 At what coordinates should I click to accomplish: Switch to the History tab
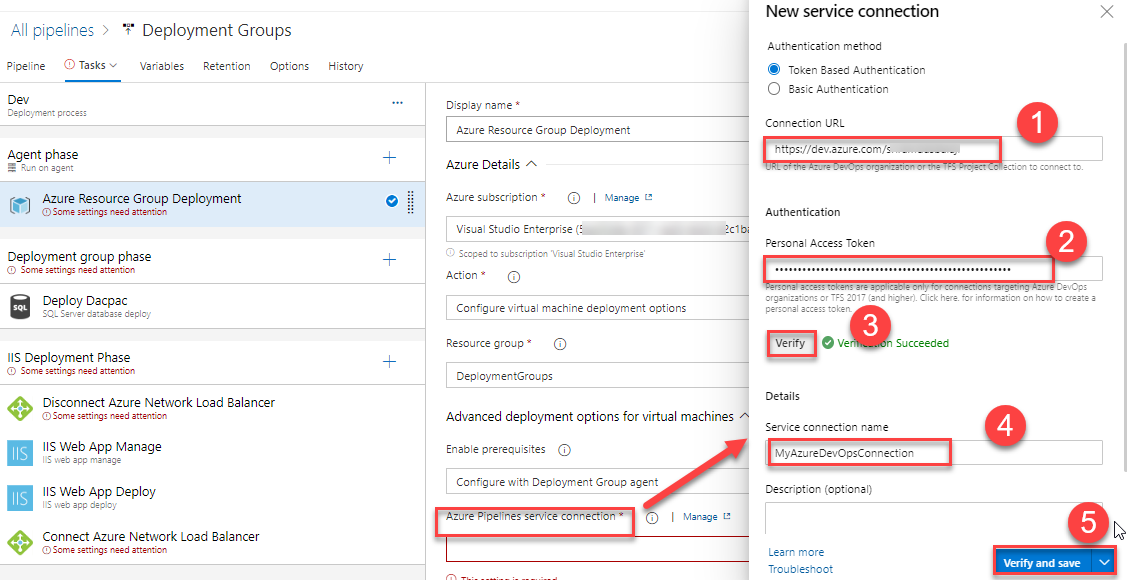coord(346,66)
